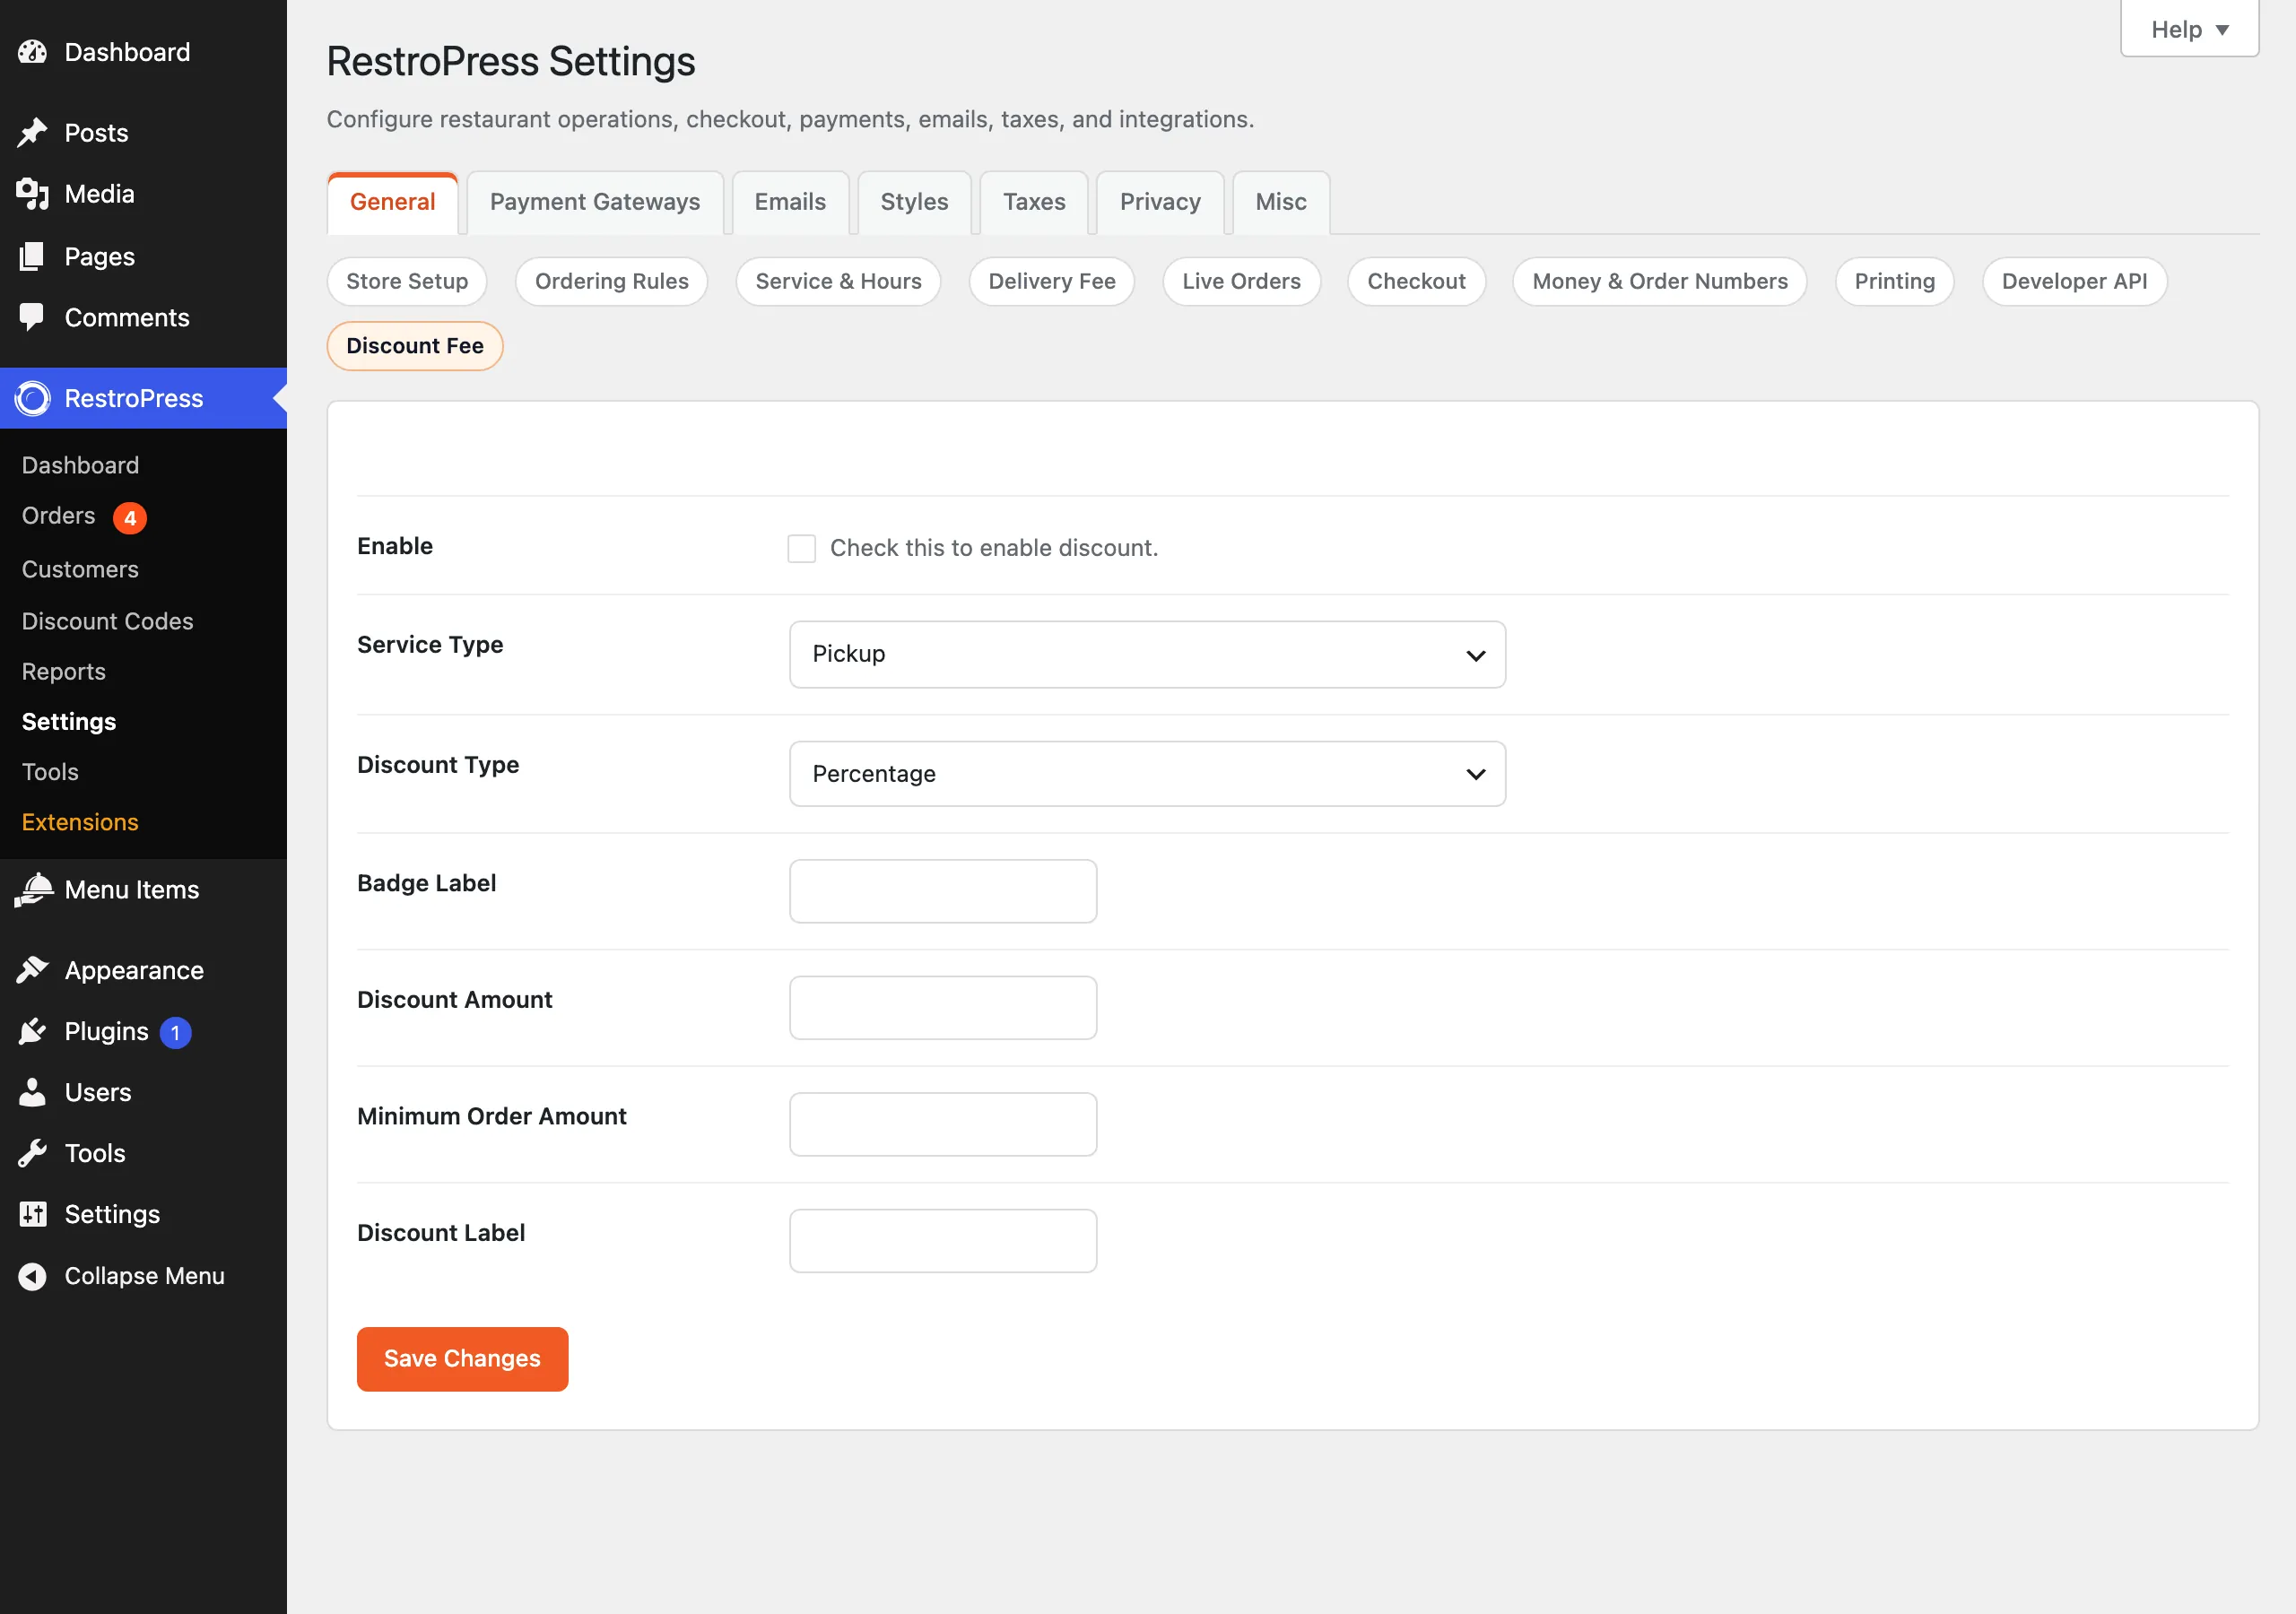Screen dimensions: 2296x1614
Task: Click the Media library icon
Action: click(32, 194)
